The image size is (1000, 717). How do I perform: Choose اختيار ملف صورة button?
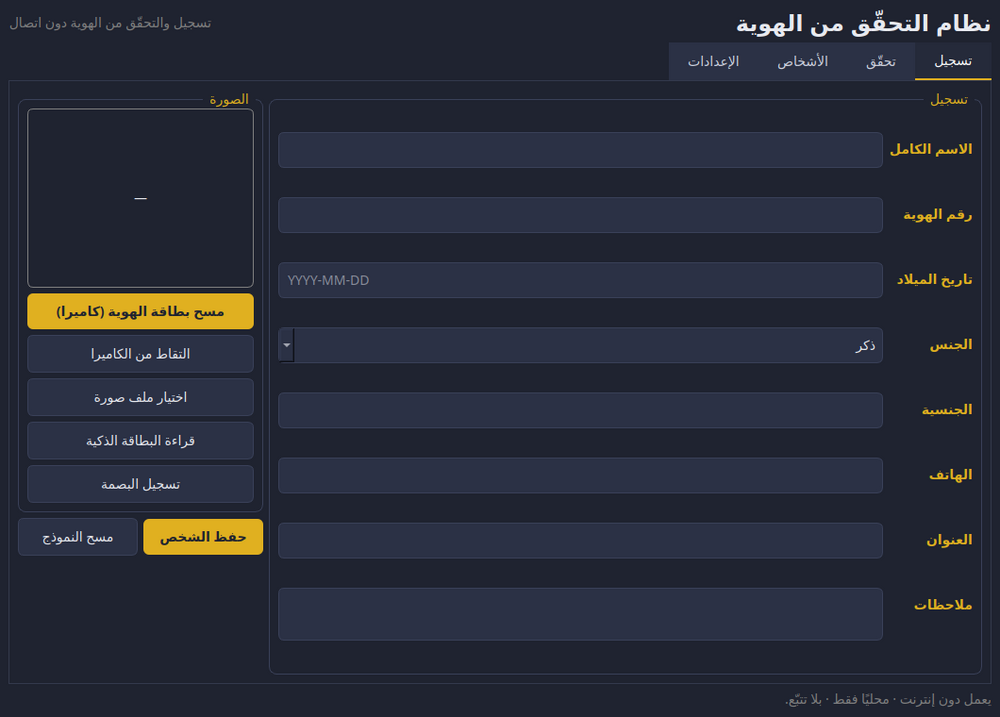(140, 397)
